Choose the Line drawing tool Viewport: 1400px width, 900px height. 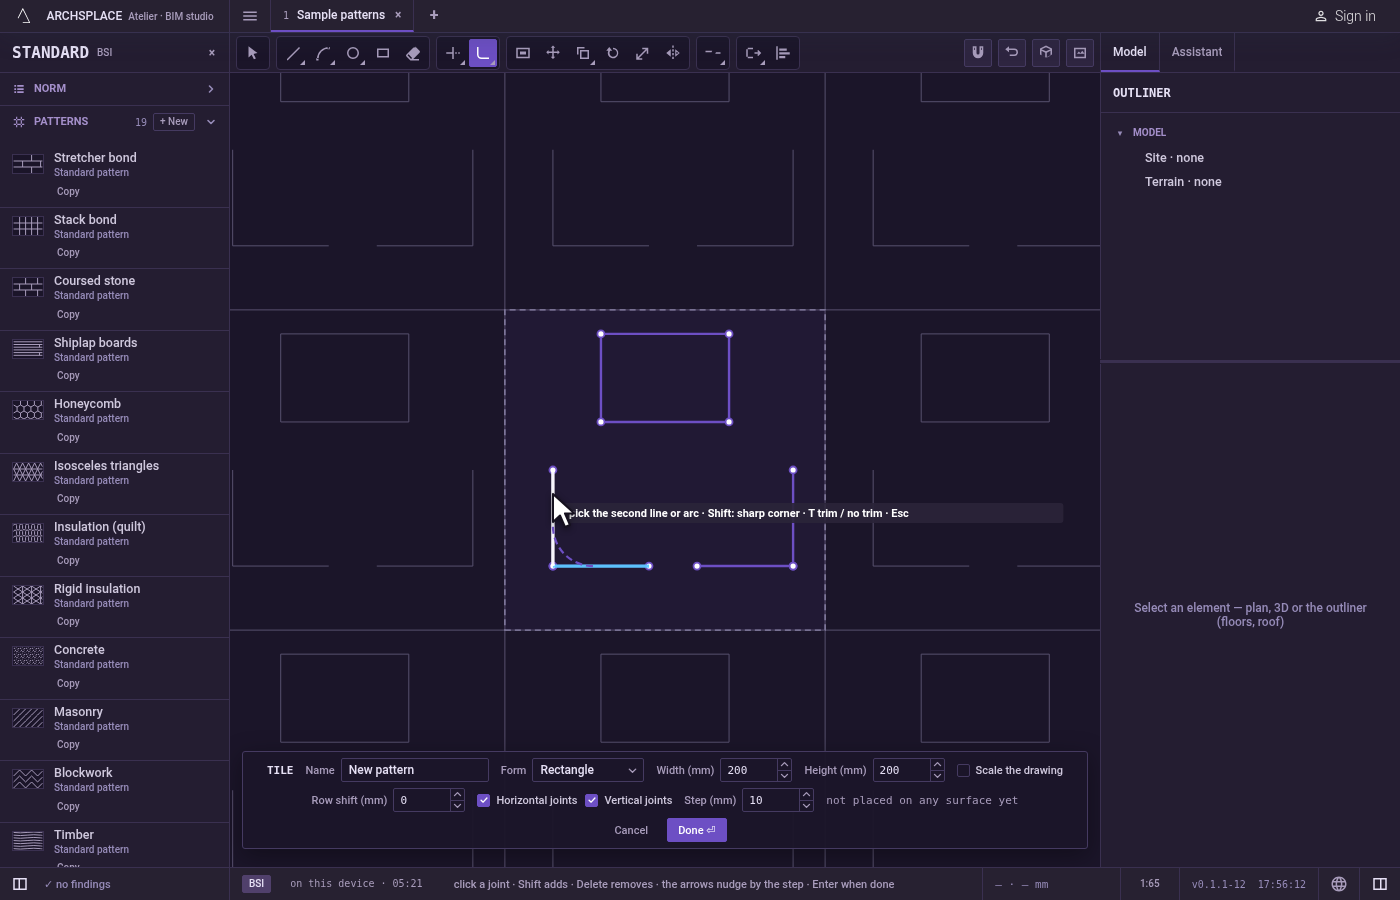[x=293, y=53]
